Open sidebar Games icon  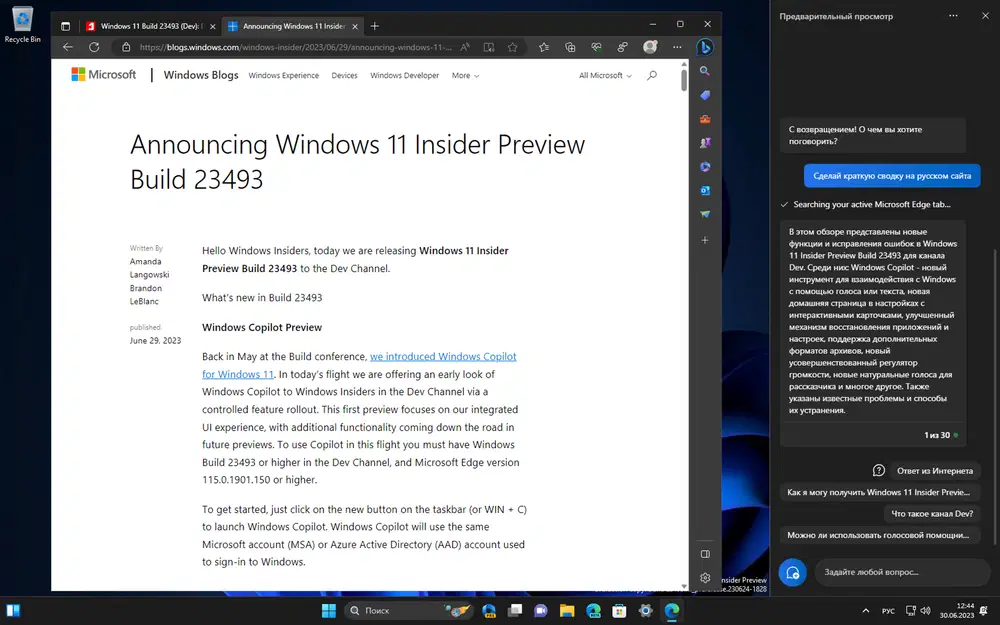(x=705, y=143)
